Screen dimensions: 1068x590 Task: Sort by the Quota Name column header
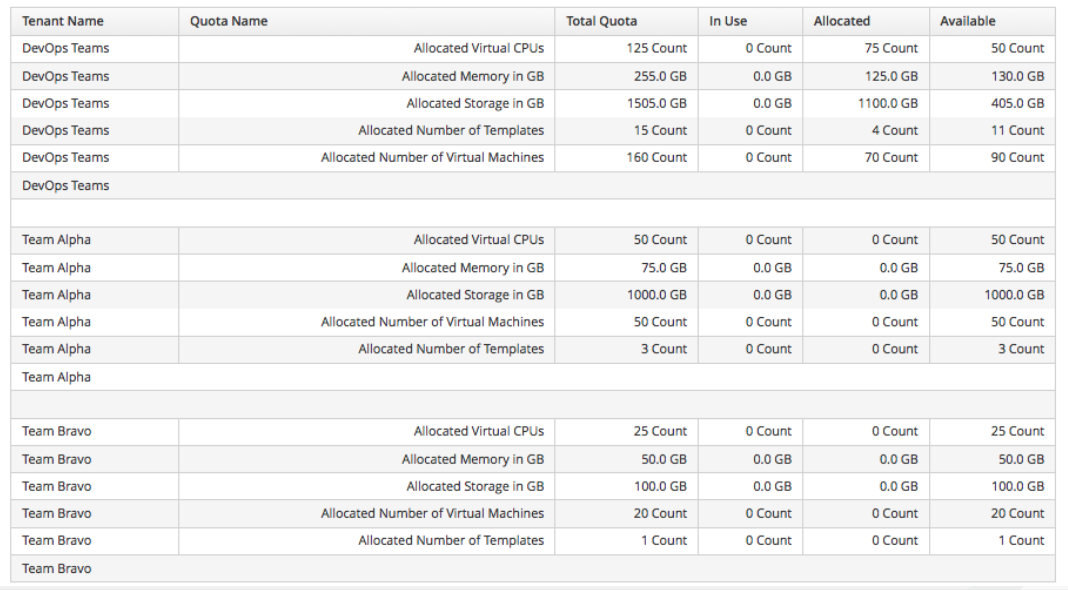(x=229, y=21)
